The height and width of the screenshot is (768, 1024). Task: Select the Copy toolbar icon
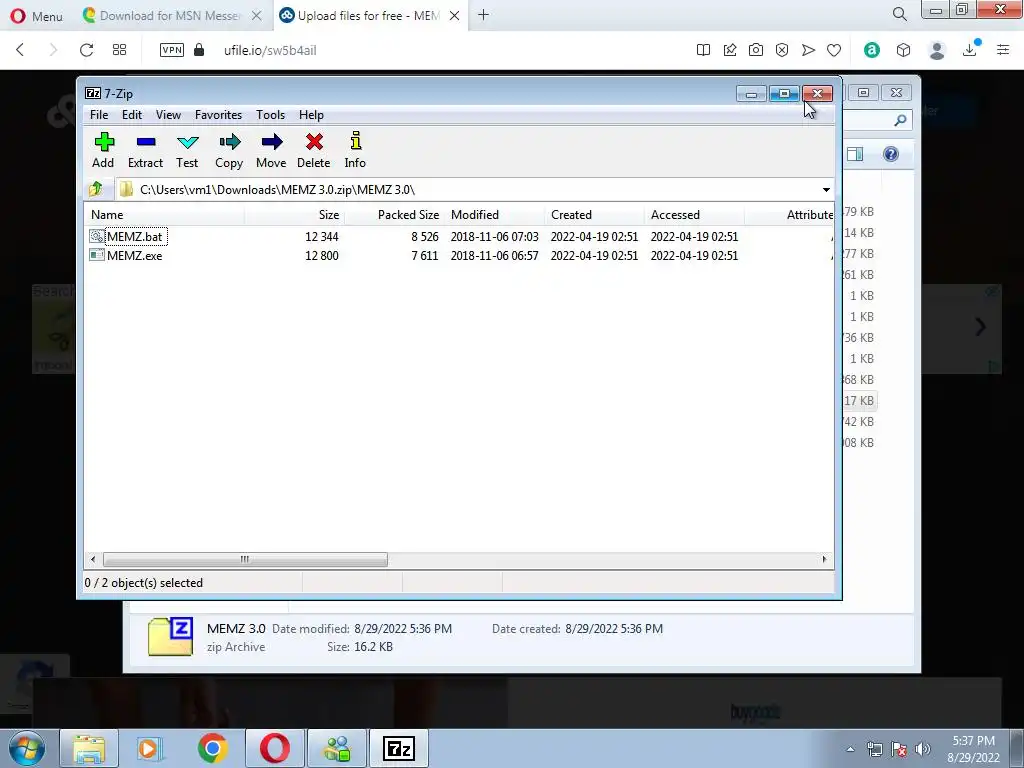click(x=229, y=150)
